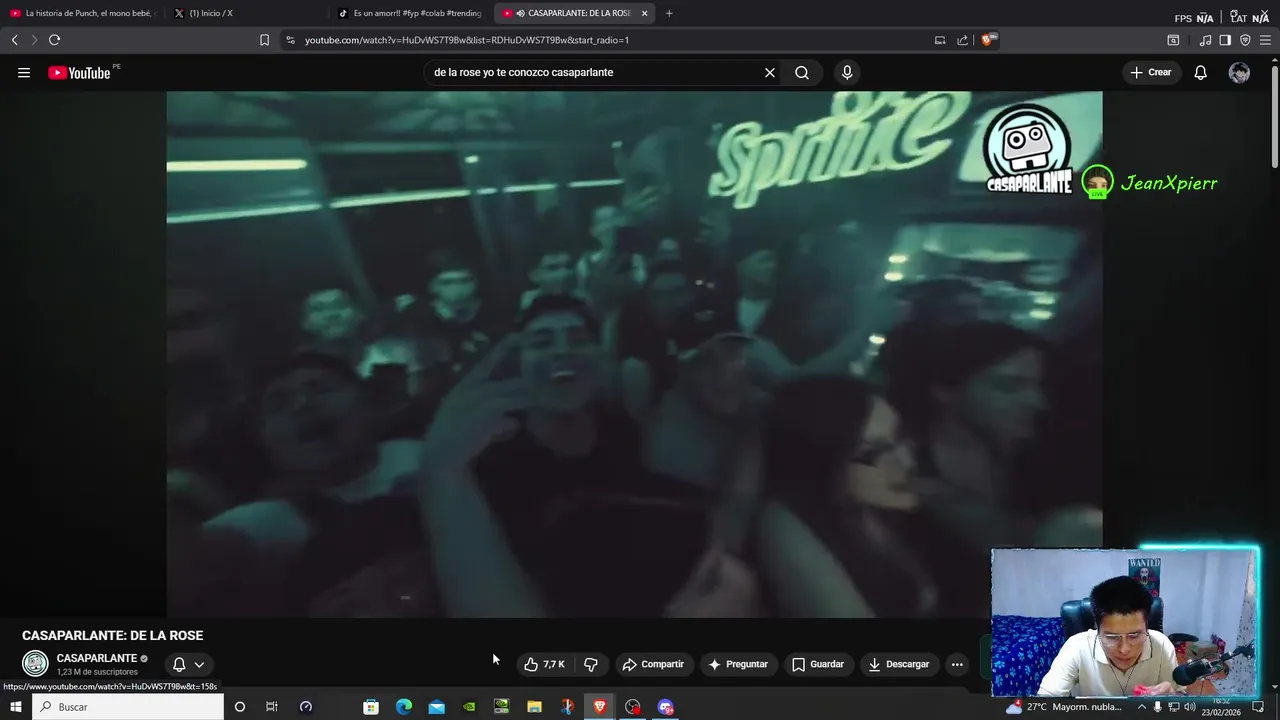Open Windows notification center

1258,707
